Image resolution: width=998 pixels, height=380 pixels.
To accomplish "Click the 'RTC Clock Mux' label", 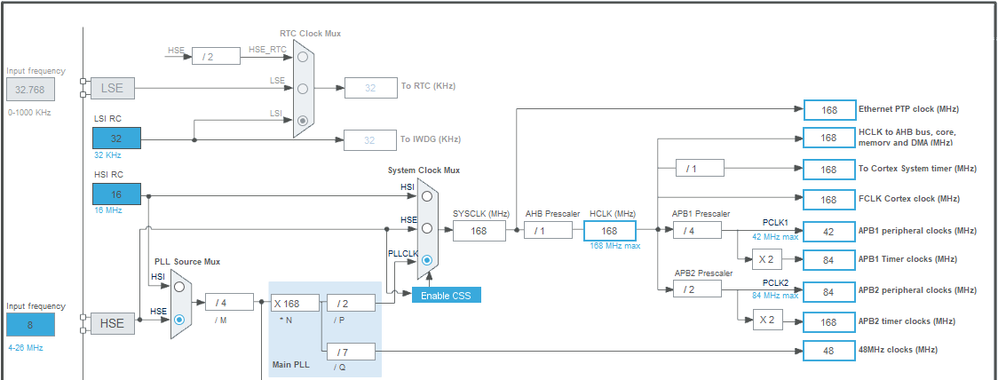I will click(x=310, y=33).
